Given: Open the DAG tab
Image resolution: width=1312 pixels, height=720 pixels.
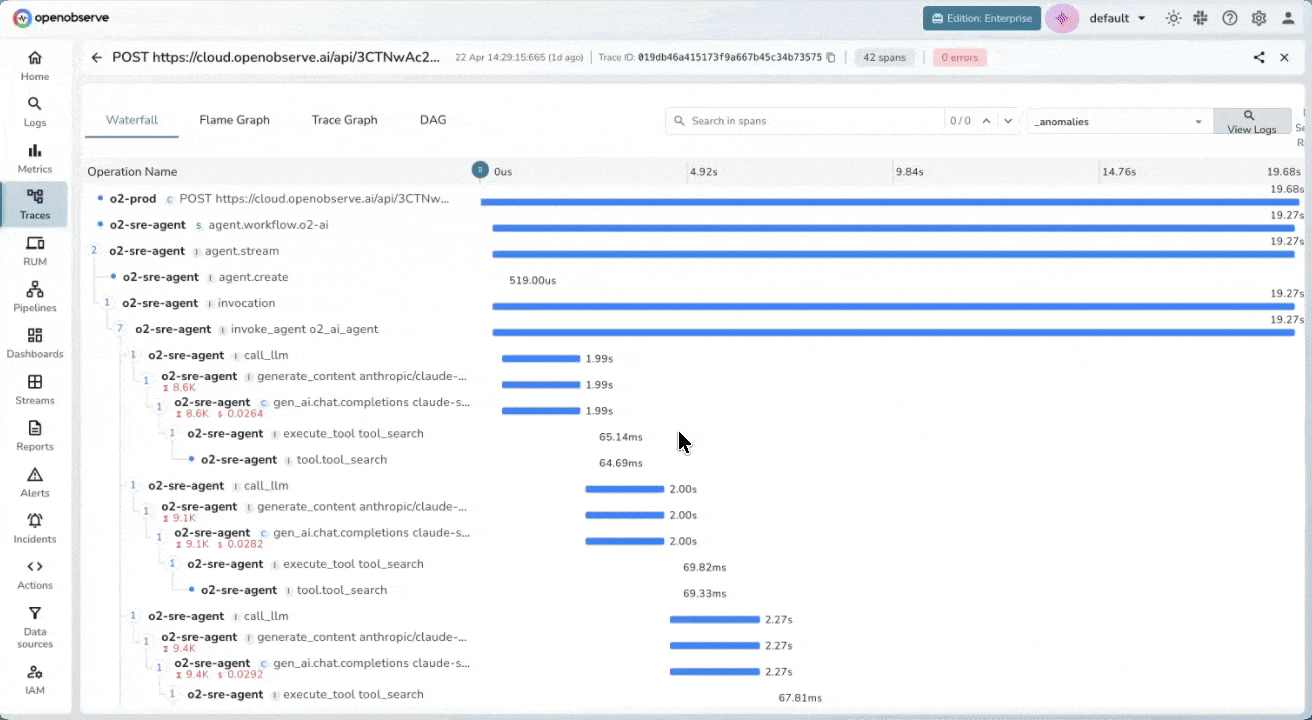Looking at the screenshot, I should pos(433,120).
